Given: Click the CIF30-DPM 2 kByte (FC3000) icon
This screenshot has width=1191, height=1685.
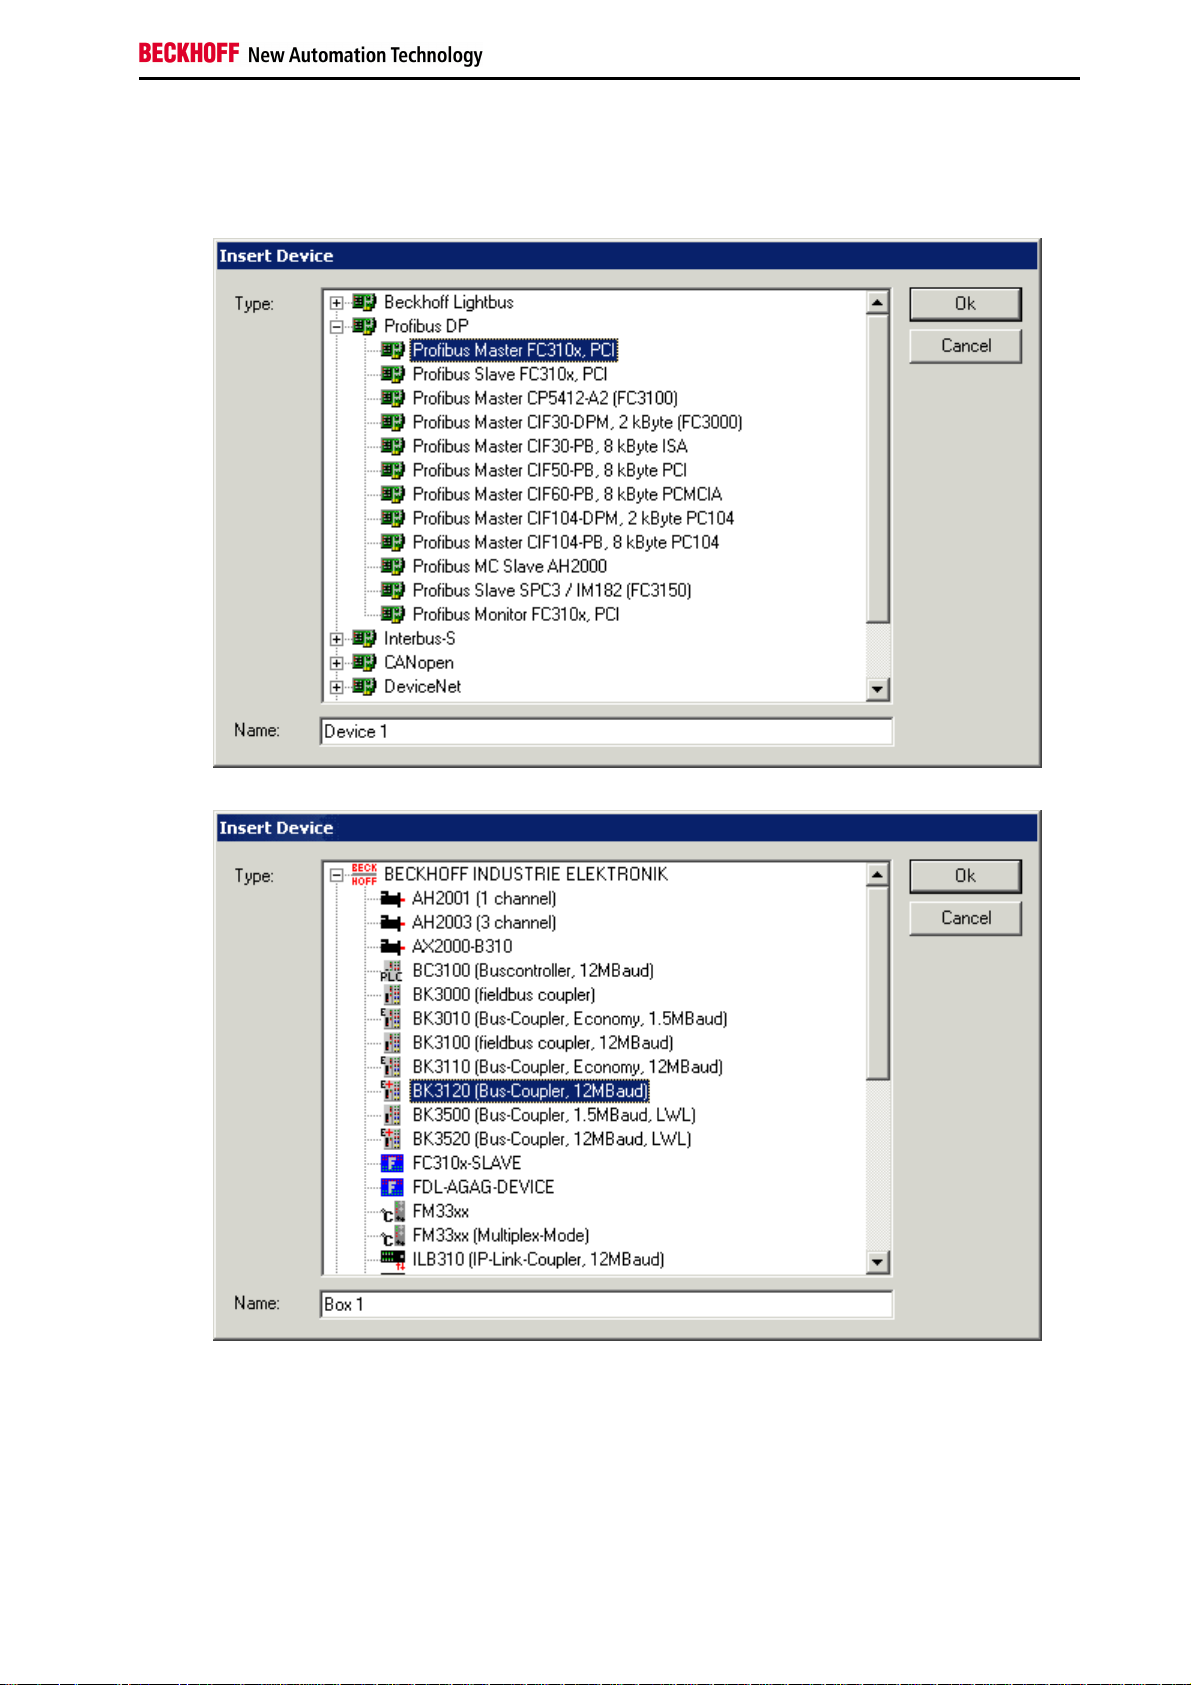Looking at the screenshot, I should point(393,422).
